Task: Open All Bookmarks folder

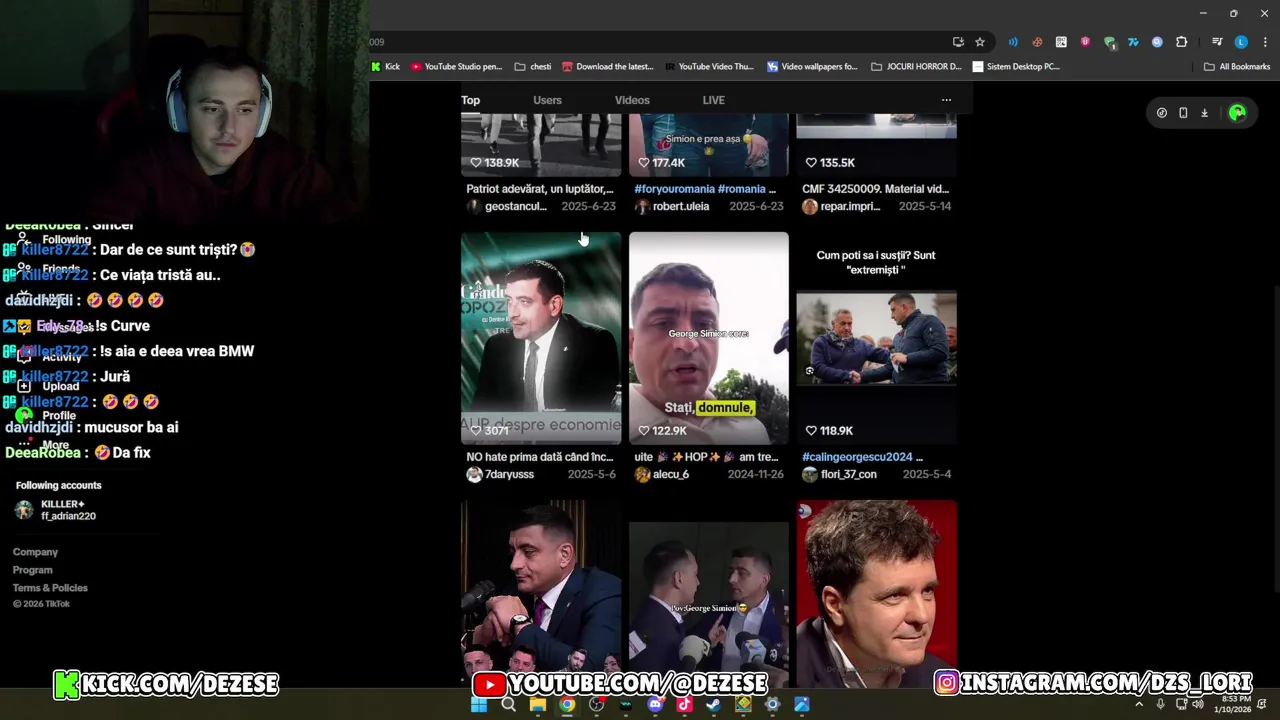Action: [x=1237, y=67]
